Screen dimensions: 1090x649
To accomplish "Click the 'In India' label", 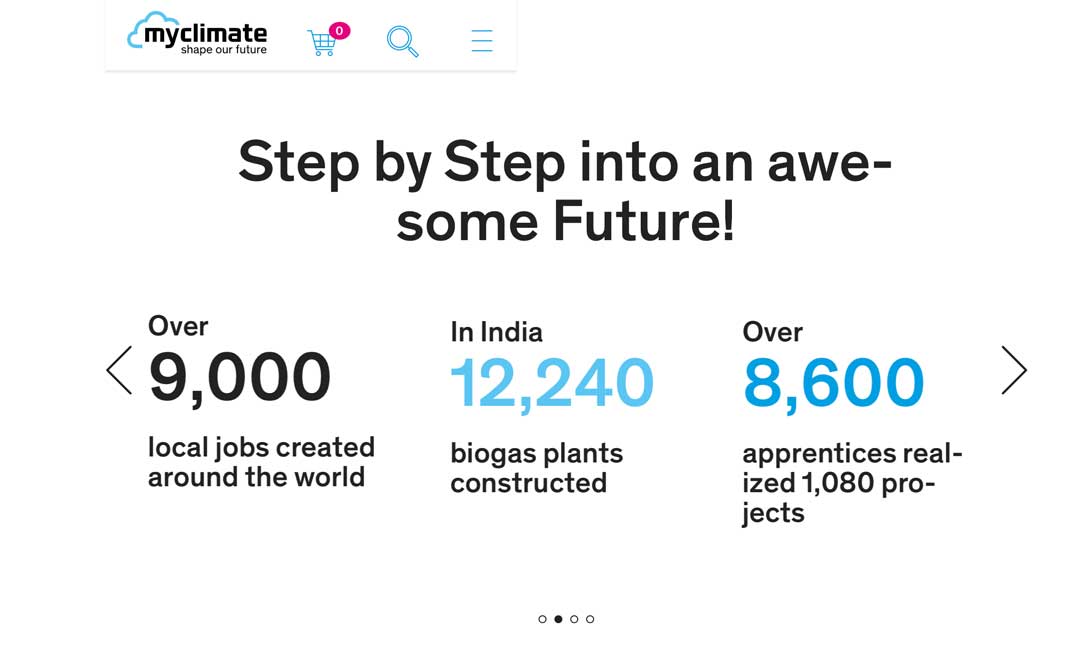I will 496,332.
